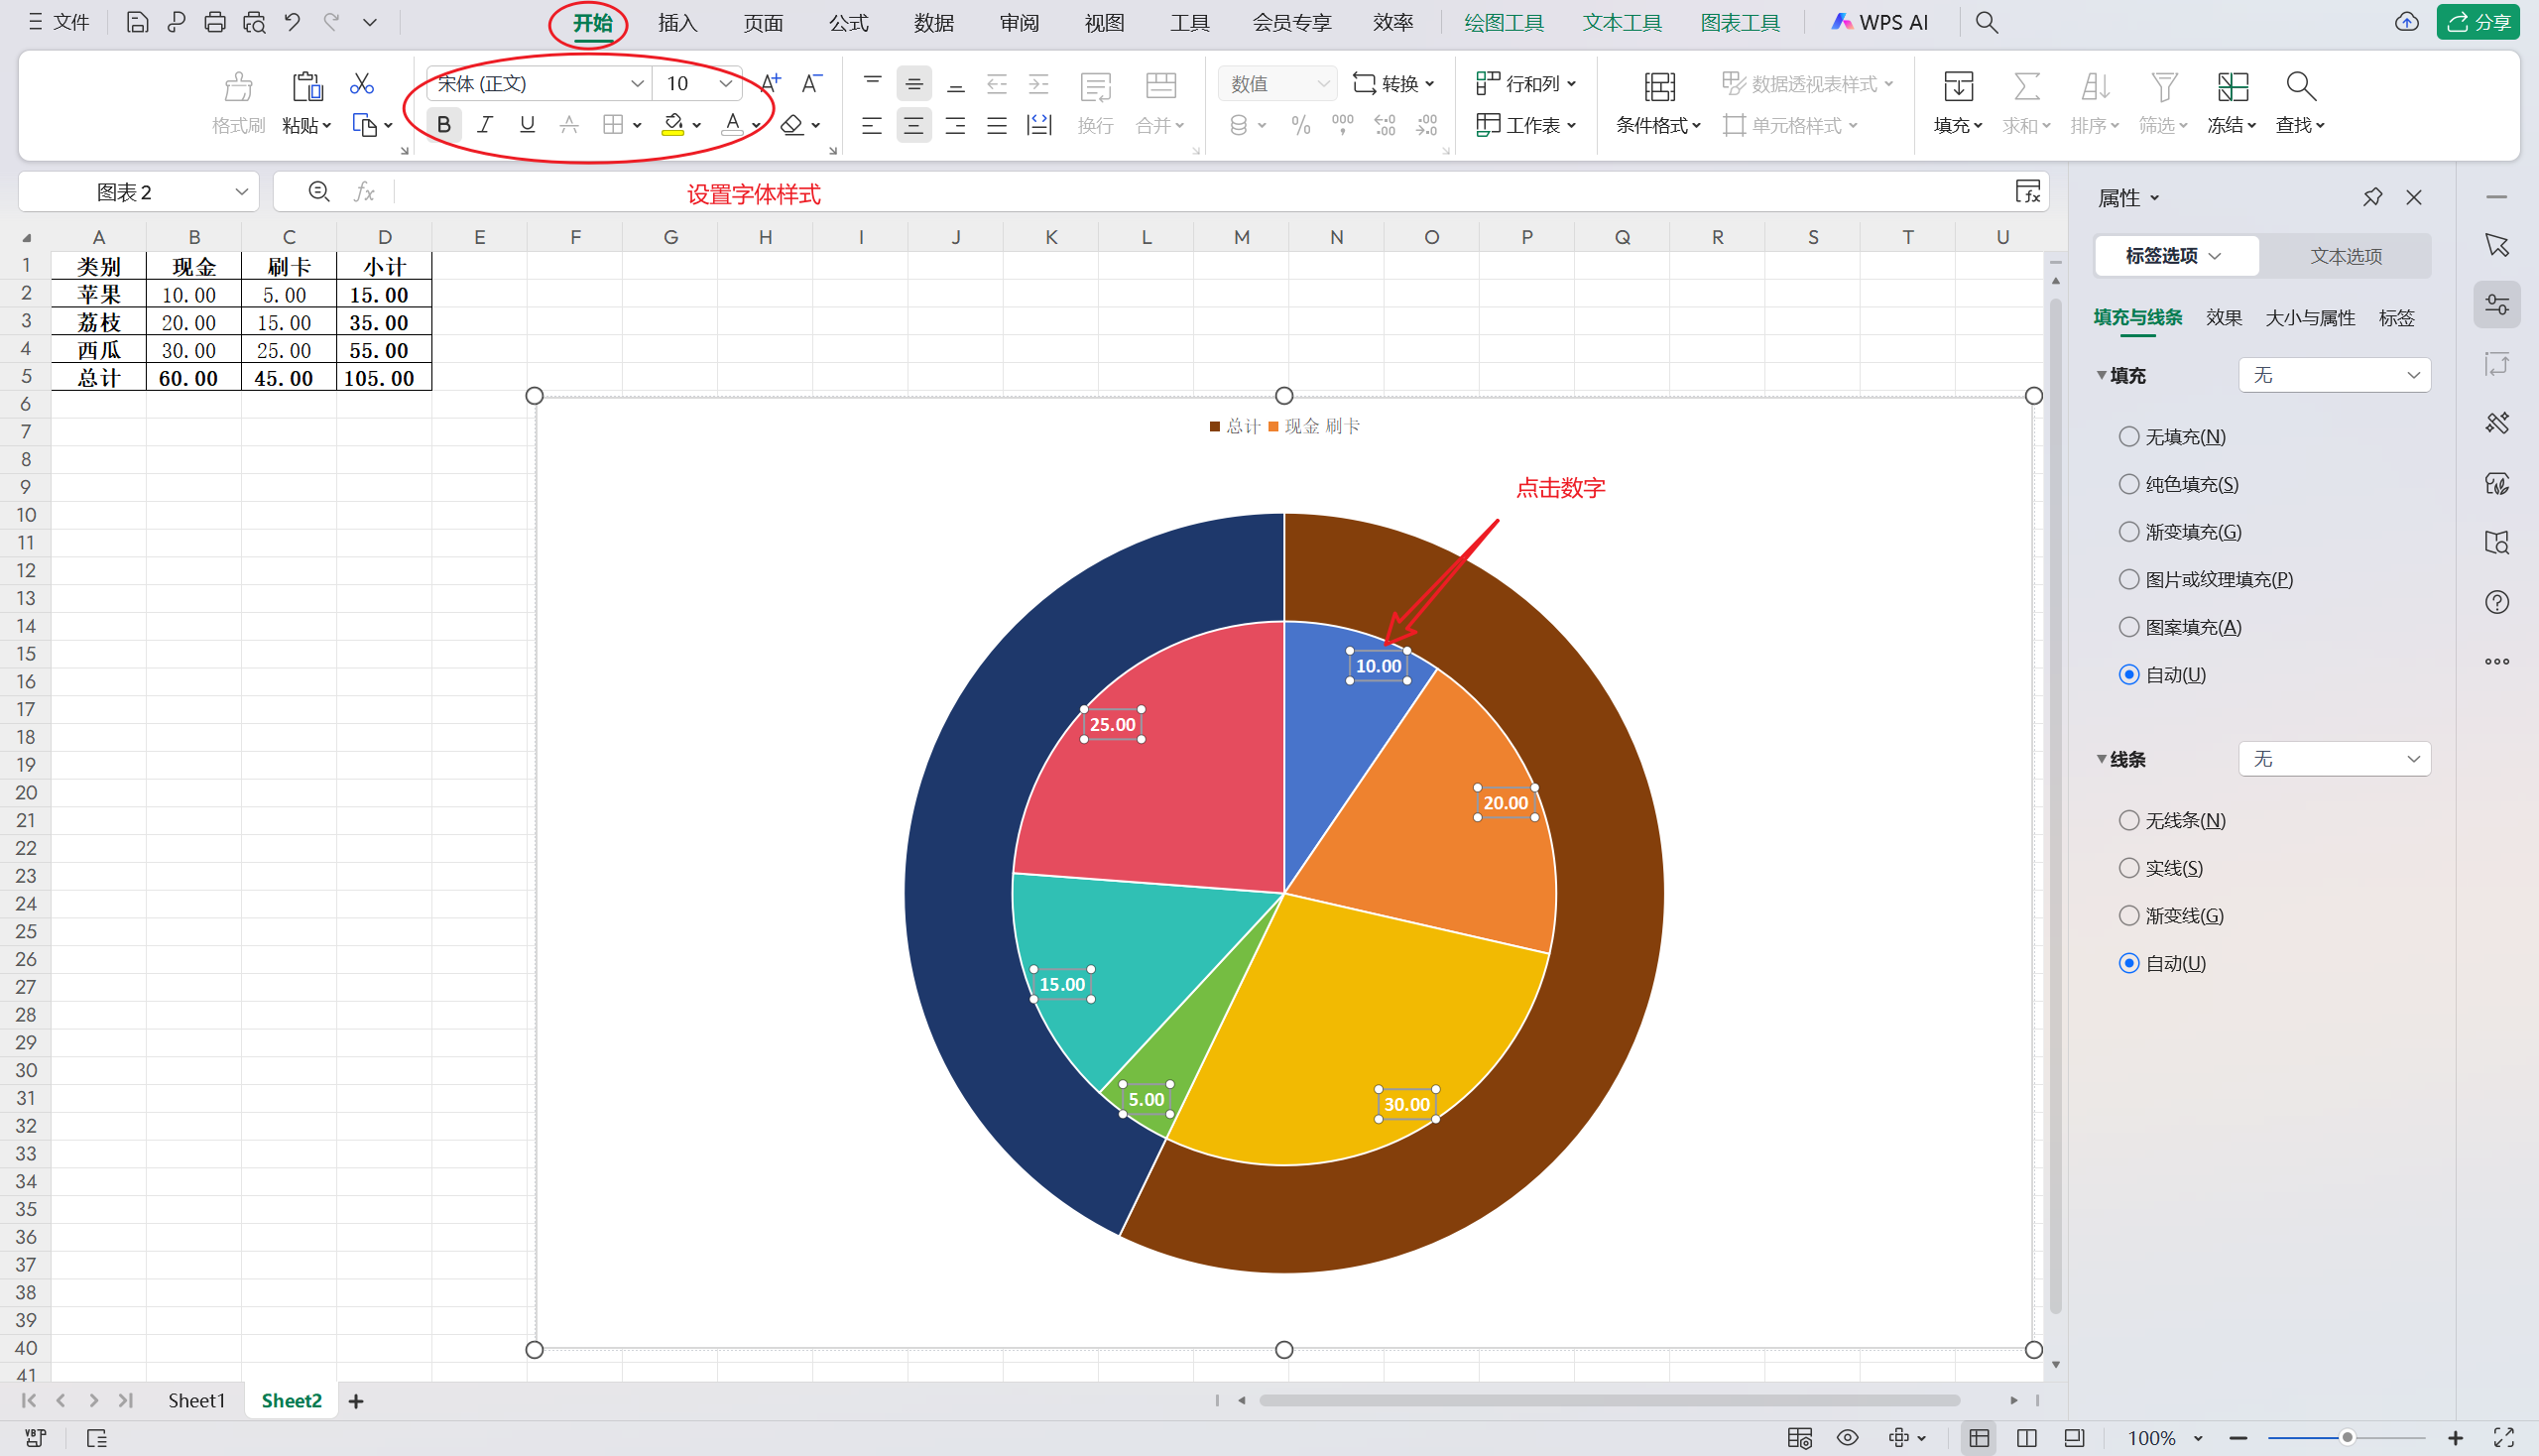Click the Sum (求和) sigma icon

click(2027, 87)
